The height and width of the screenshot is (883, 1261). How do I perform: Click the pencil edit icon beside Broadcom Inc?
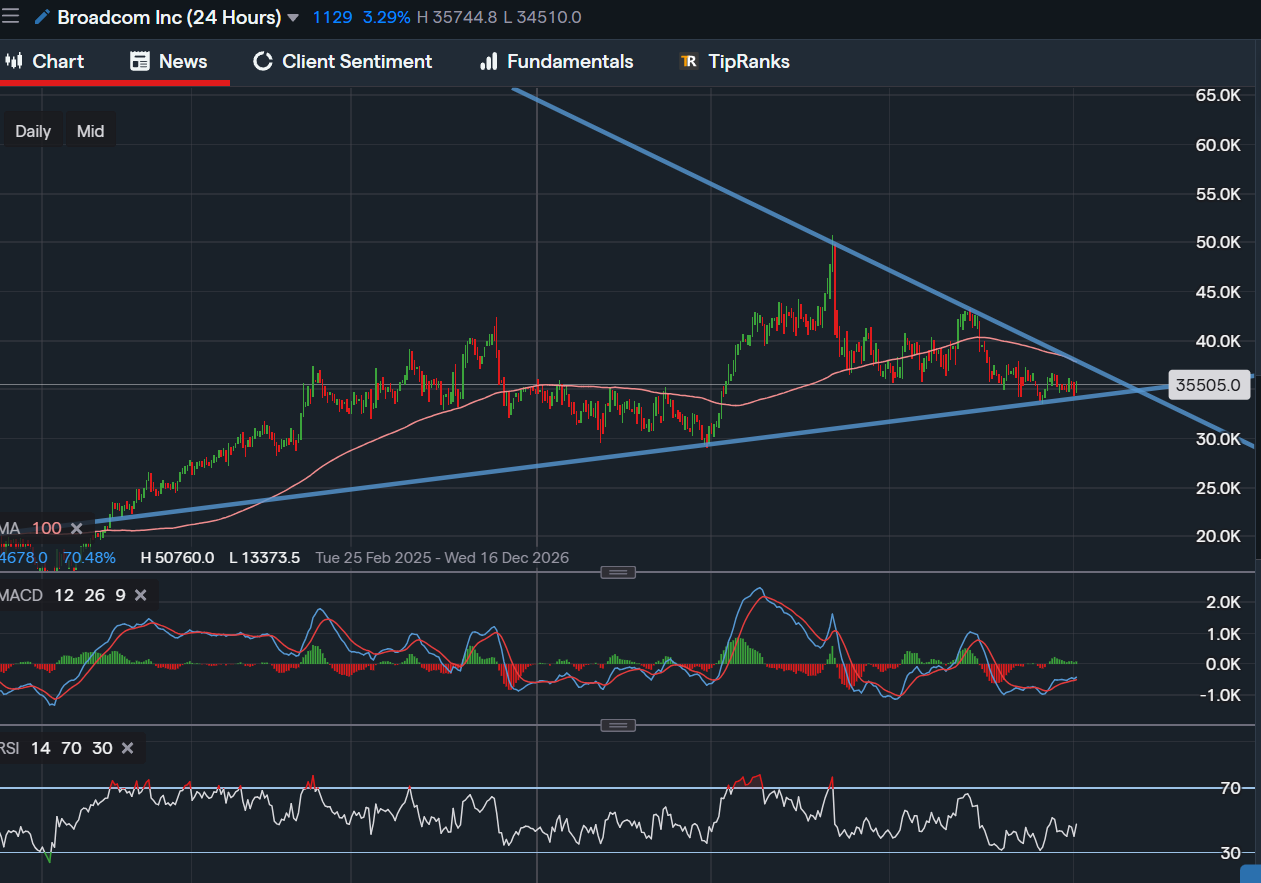[x=41, y=17]
